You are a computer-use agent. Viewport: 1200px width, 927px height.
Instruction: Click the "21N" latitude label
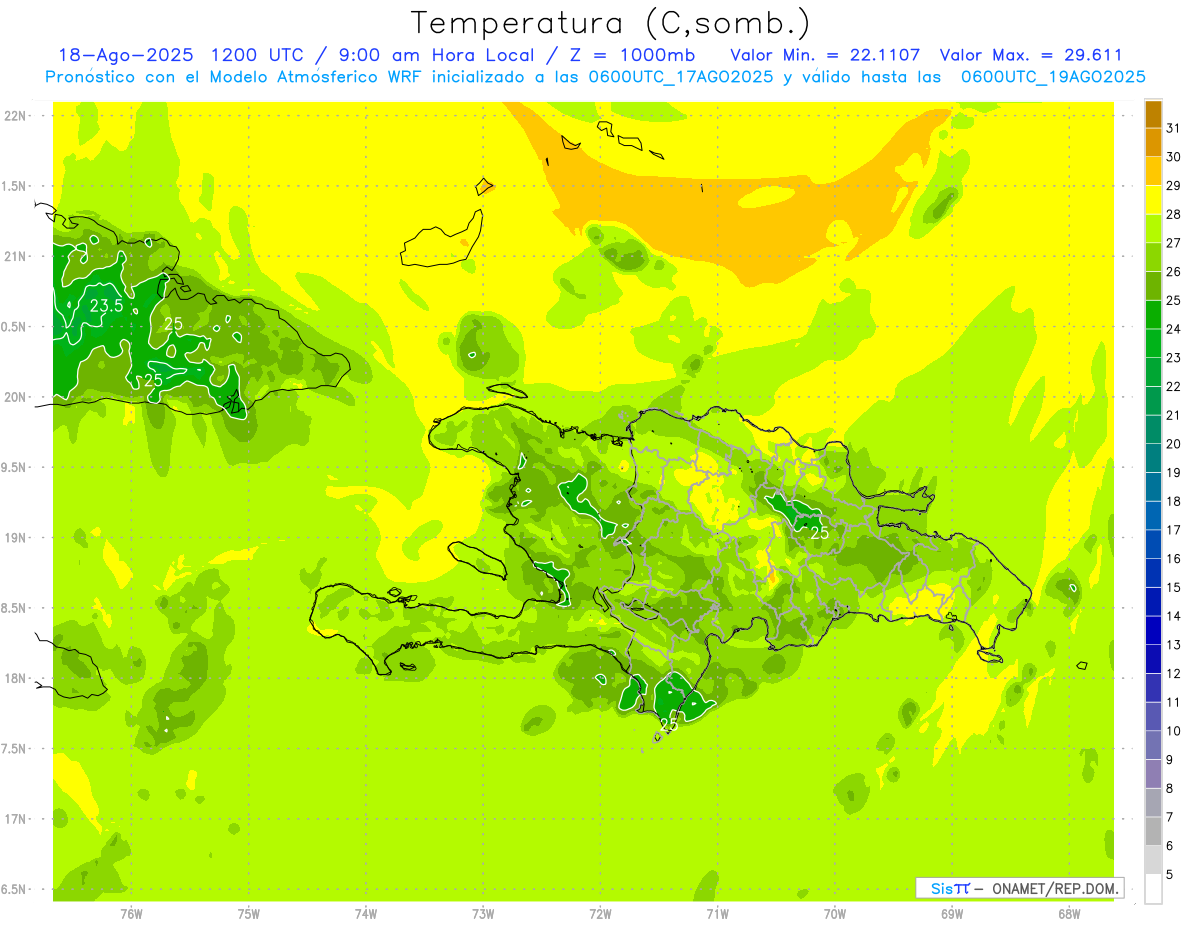15,257
